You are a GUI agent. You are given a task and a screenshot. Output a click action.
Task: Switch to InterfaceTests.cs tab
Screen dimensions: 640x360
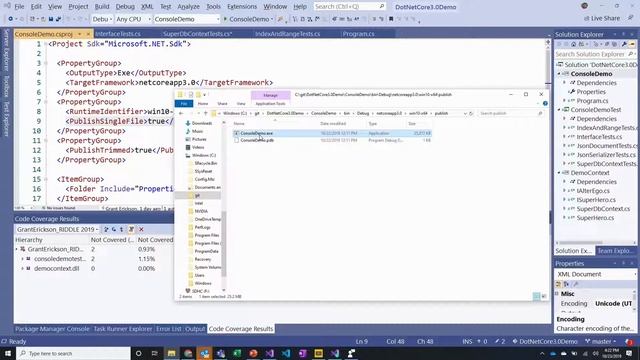point(118,34)
